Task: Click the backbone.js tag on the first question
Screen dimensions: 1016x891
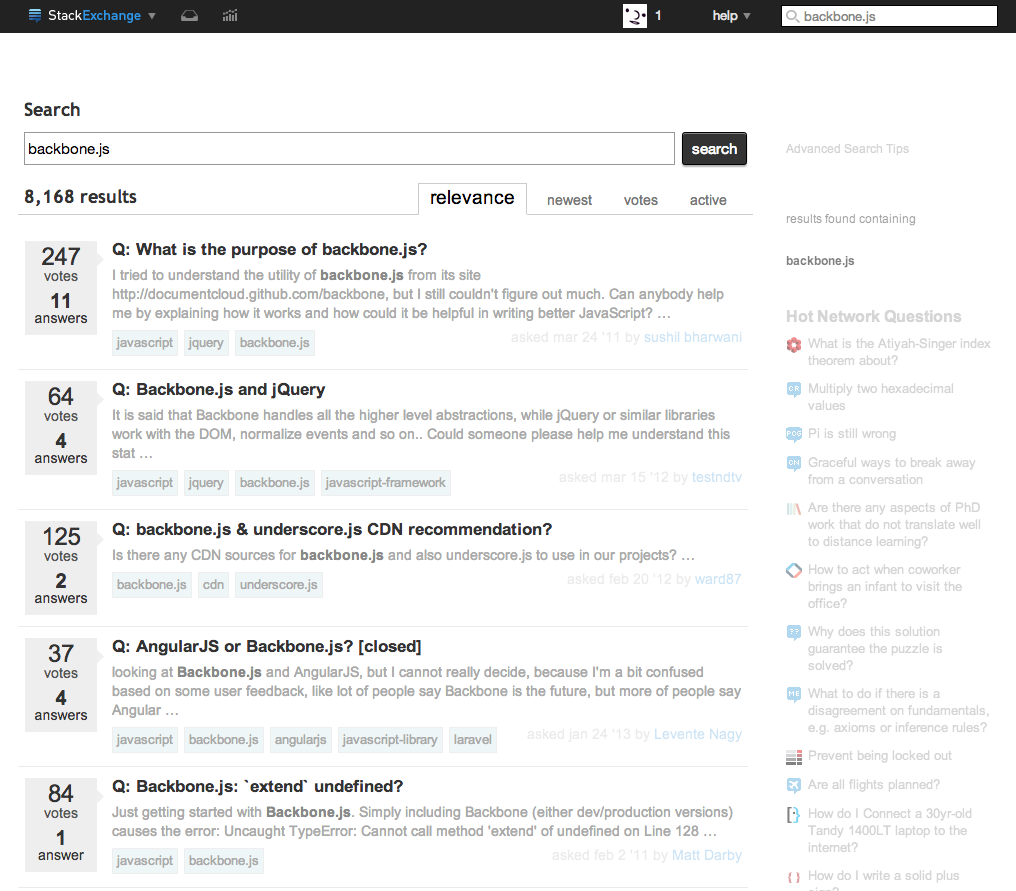Action: click(x=274, y=342)
